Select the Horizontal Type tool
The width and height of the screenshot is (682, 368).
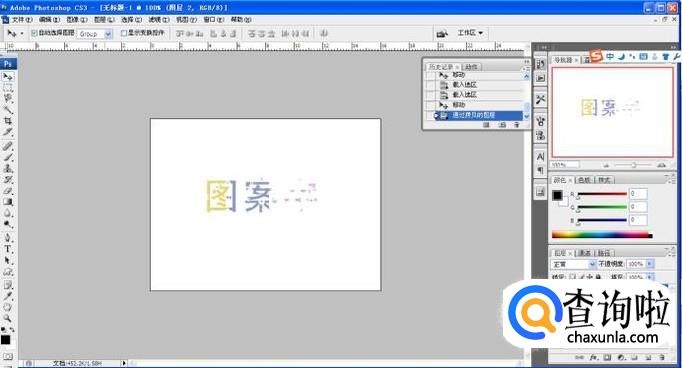[x=8, y=249]
